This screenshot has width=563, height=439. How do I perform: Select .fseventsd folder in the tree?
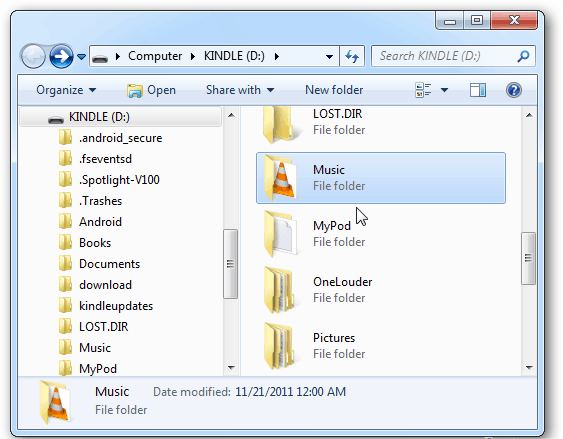[x=105, y=159]
